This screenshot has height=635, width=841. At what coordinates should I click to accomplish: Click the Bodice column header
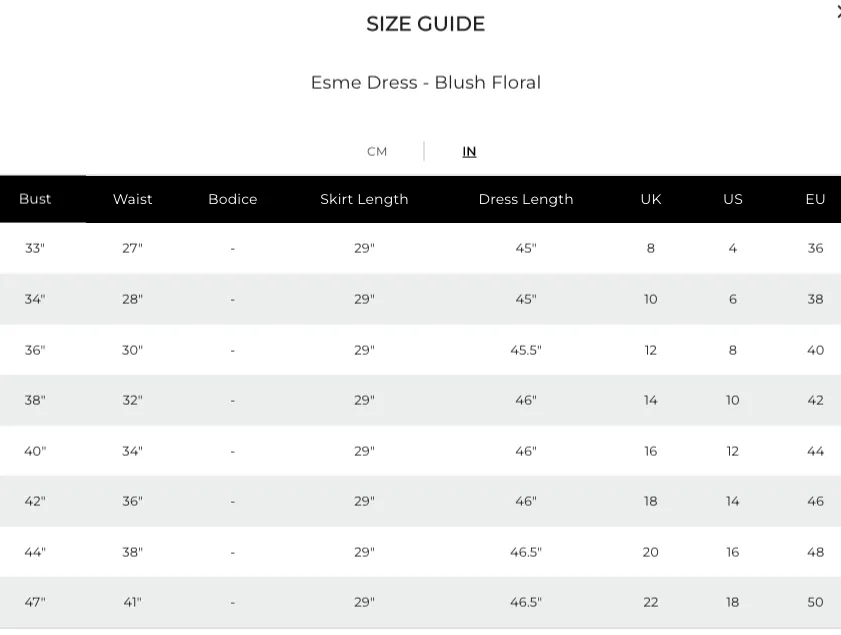click(233, 199)
